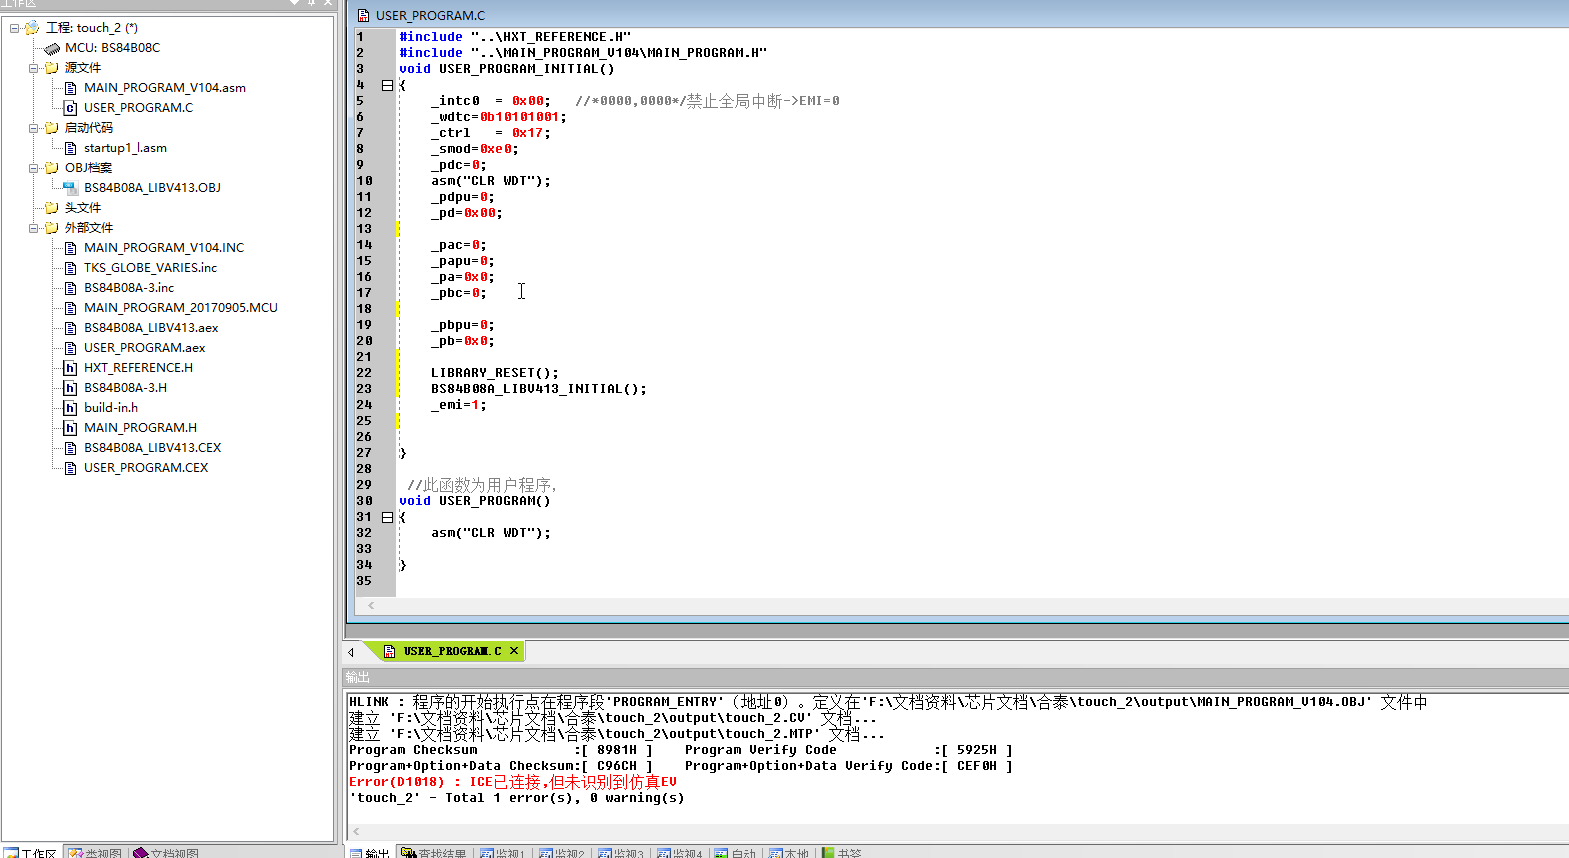The height and width of the screenshot is (858, 1569).
Task: Click the BS84B08A-3.inc file icon
Action: (70, 288)
